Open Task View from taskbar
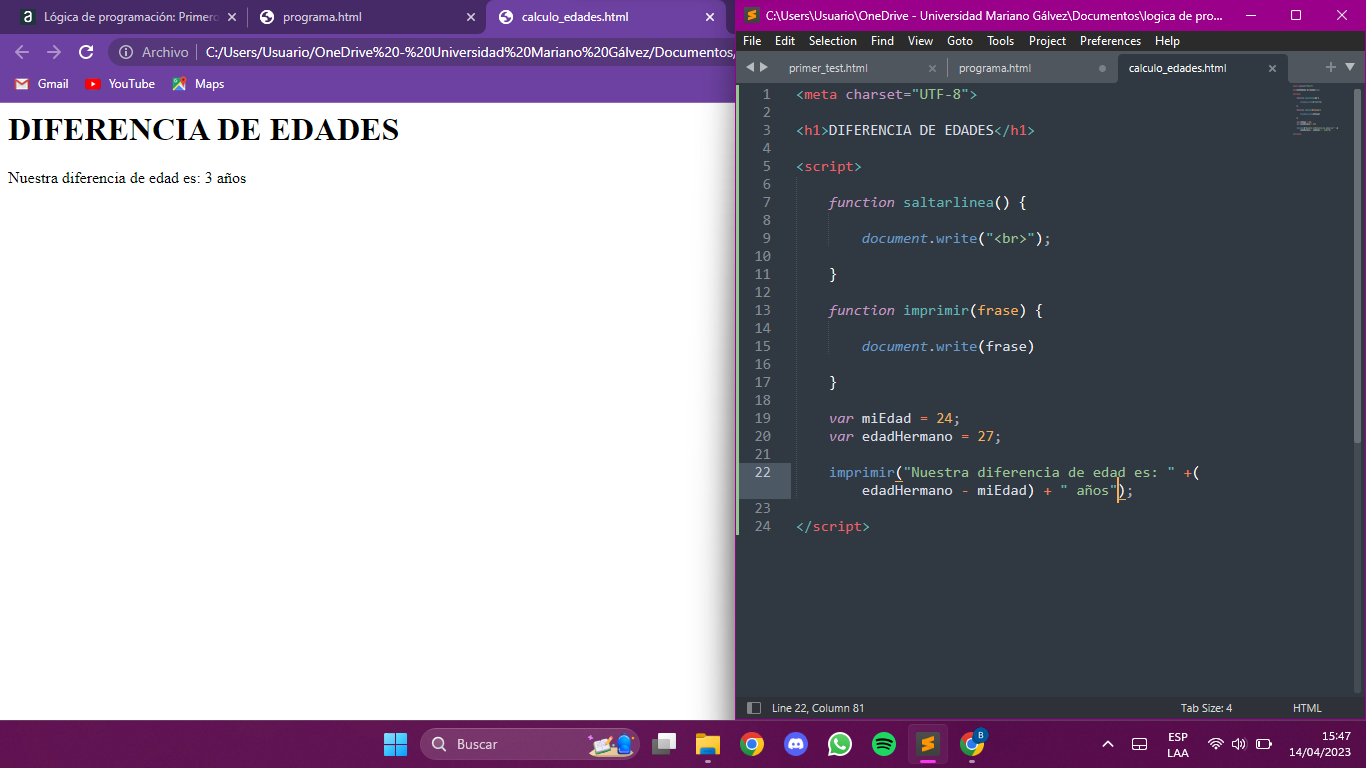This screenshot has height=768, width=1366. 664,744
